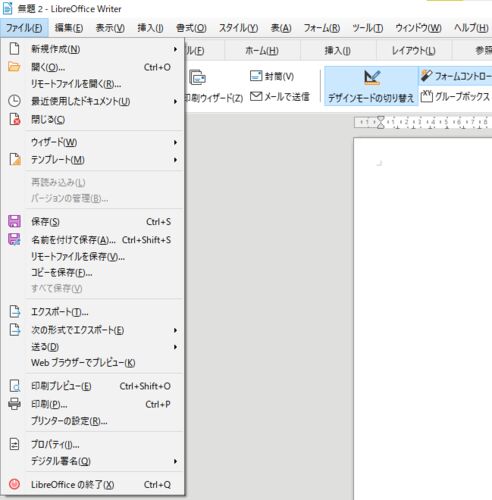Click the Save As icon beside 名前を付けて保存

(x=14, y=239)
